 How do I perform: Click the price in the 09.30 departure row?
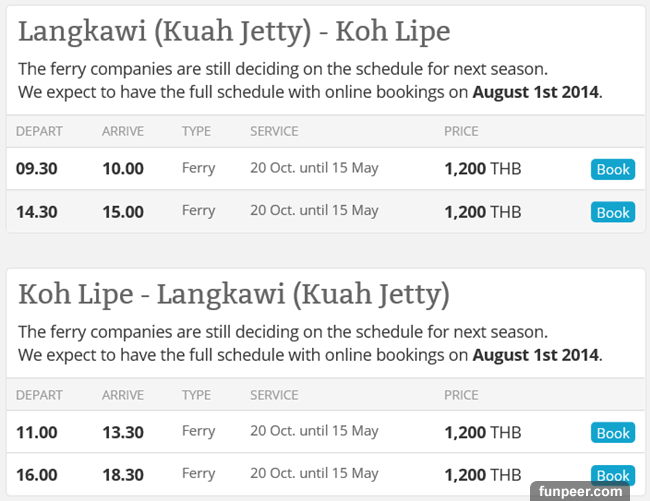tap(482, 169)
